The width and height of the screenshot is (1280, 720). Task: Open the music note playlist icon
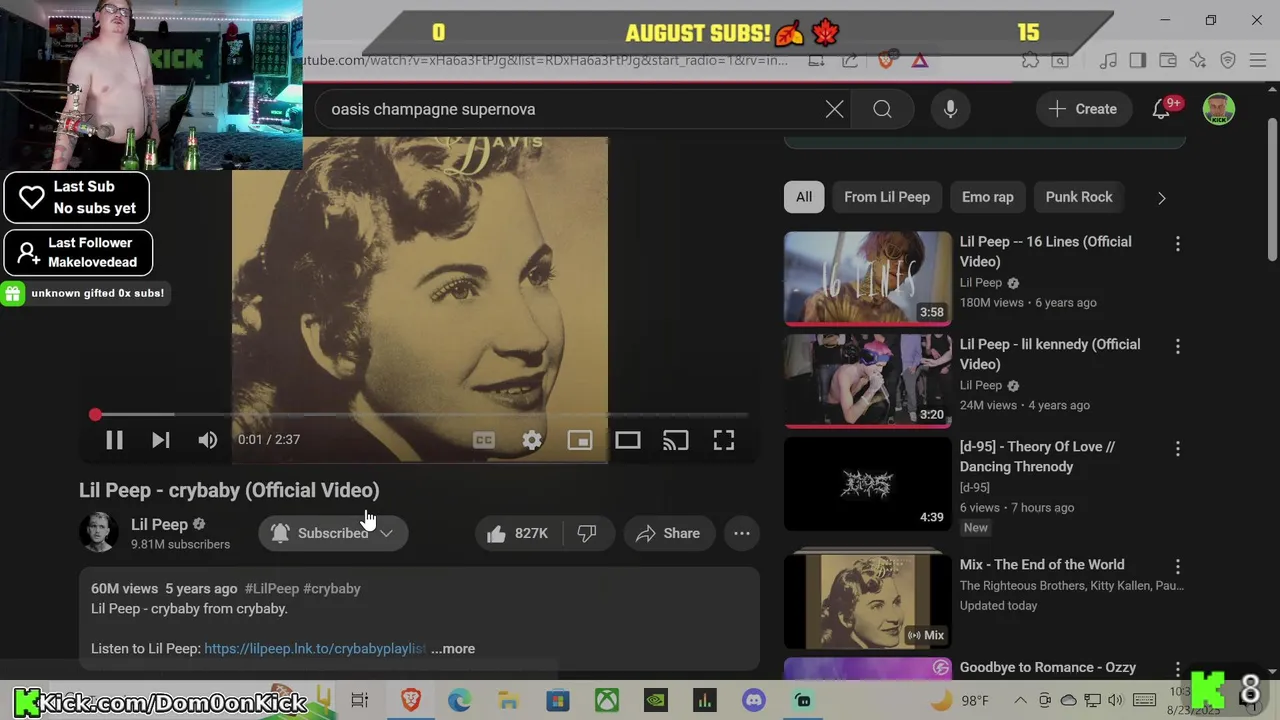[1107, 61]
